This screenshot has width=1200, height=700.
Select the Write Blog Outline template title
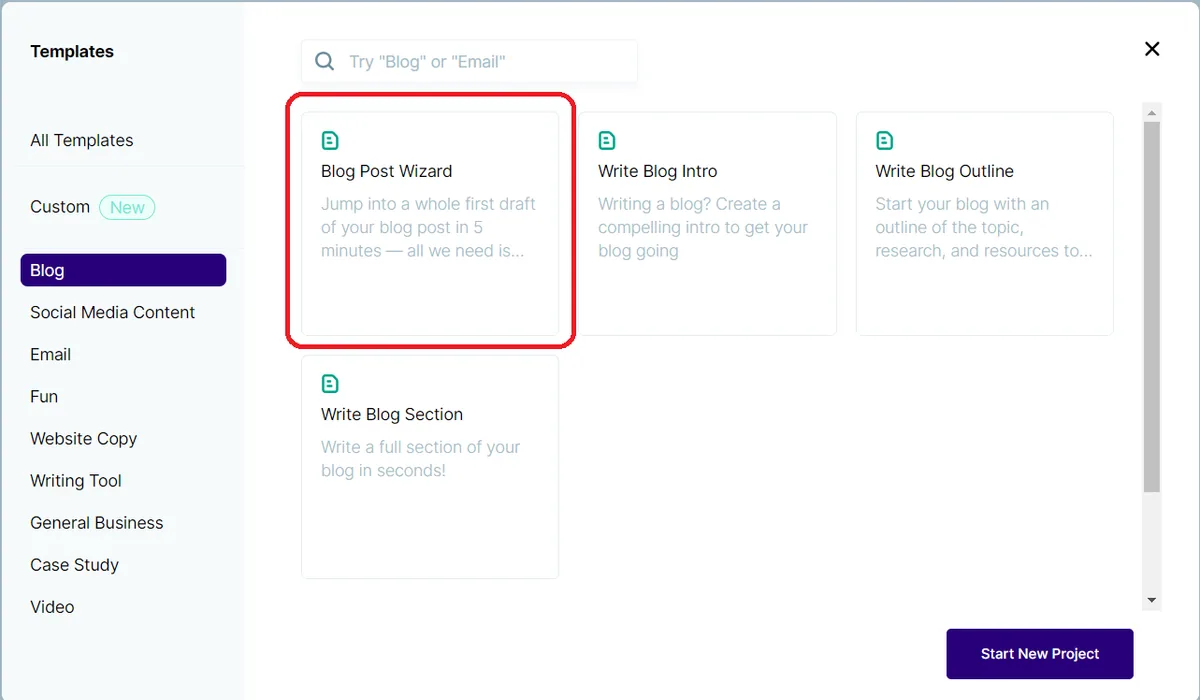pos(944,171)
